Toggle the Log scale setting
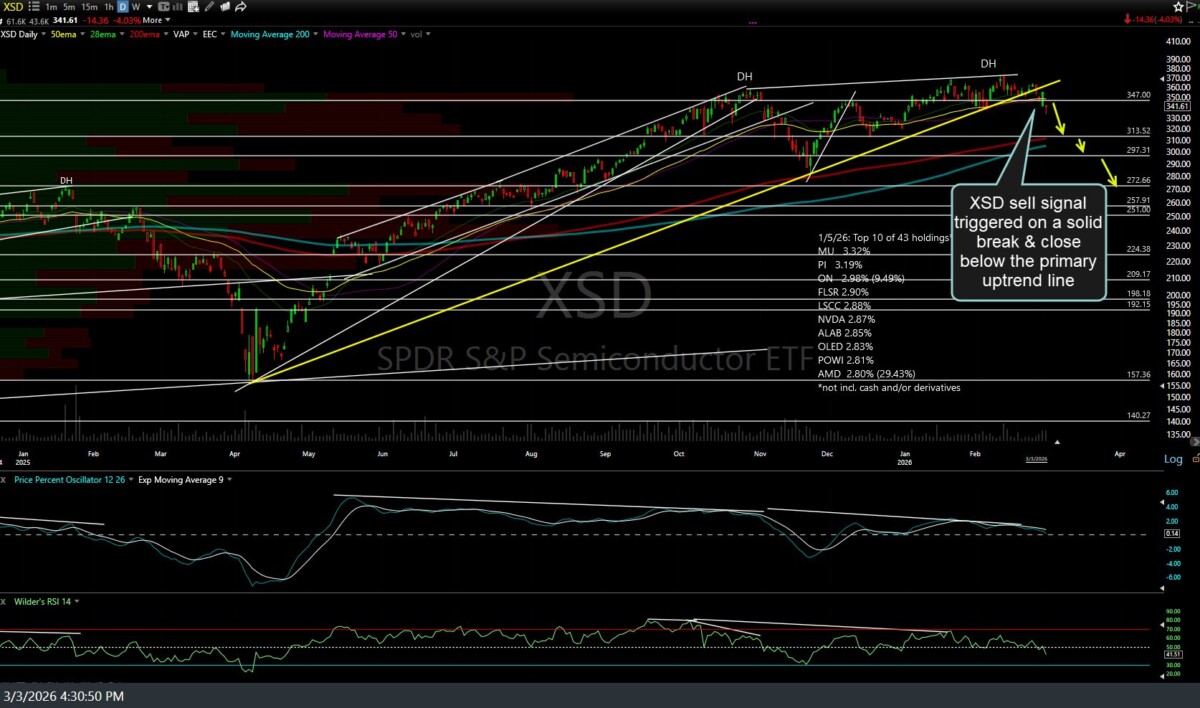The height and width of the screenshot is (708, 1200). 1173,459
